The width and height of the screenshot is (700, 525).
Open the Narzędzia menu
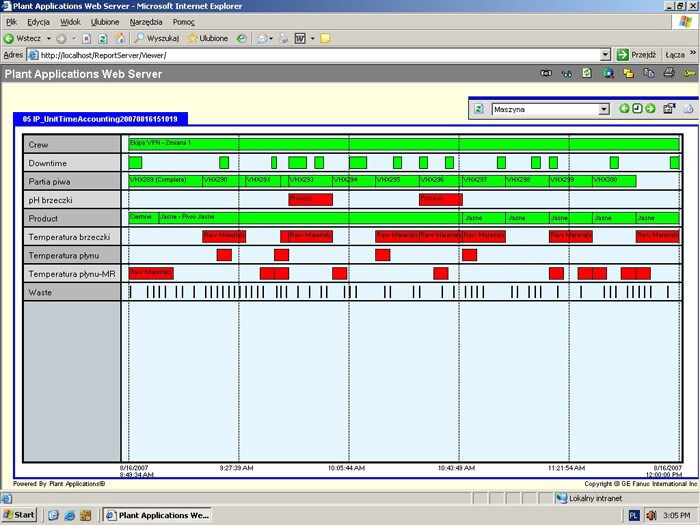click(146, 22)
